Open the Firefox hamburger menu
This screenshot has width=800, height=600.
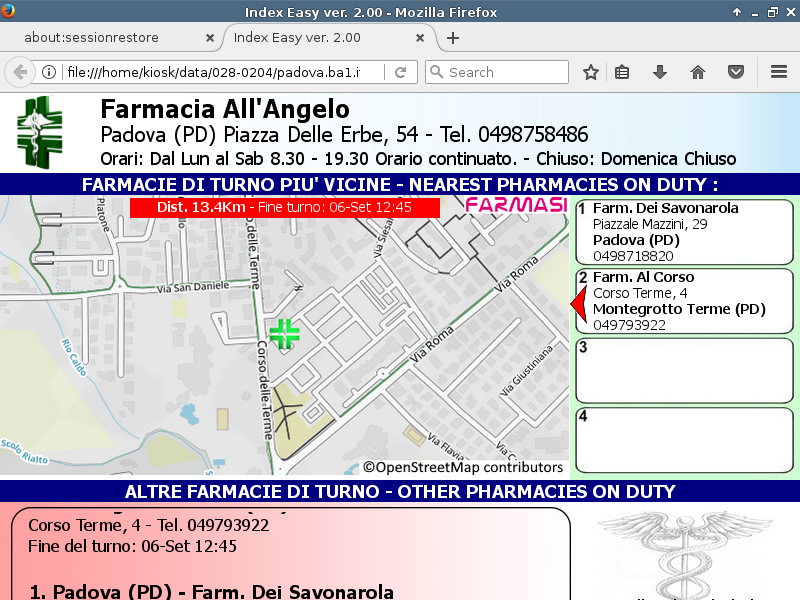point(779,72)
